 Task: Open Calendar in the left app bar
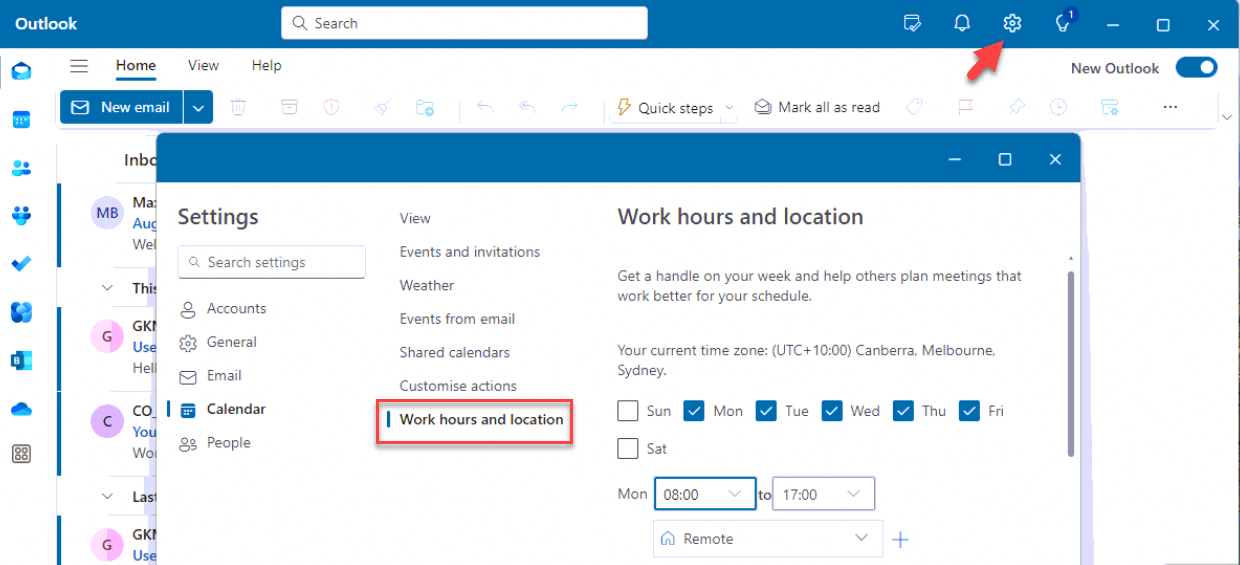tap(21, 120)
